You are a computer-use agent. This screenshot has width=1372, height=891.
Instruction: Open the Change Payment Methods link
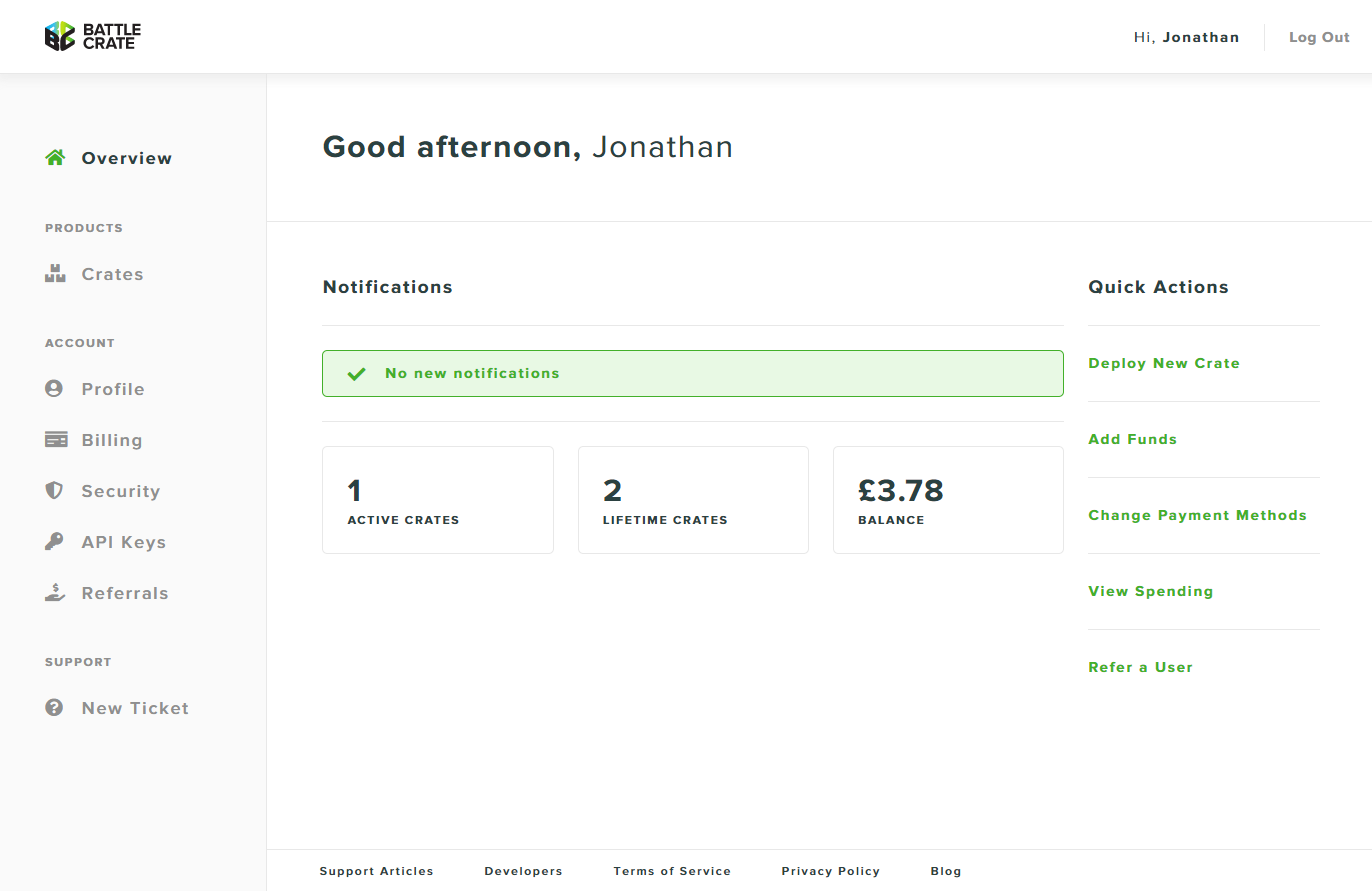tap(1197, 515)
